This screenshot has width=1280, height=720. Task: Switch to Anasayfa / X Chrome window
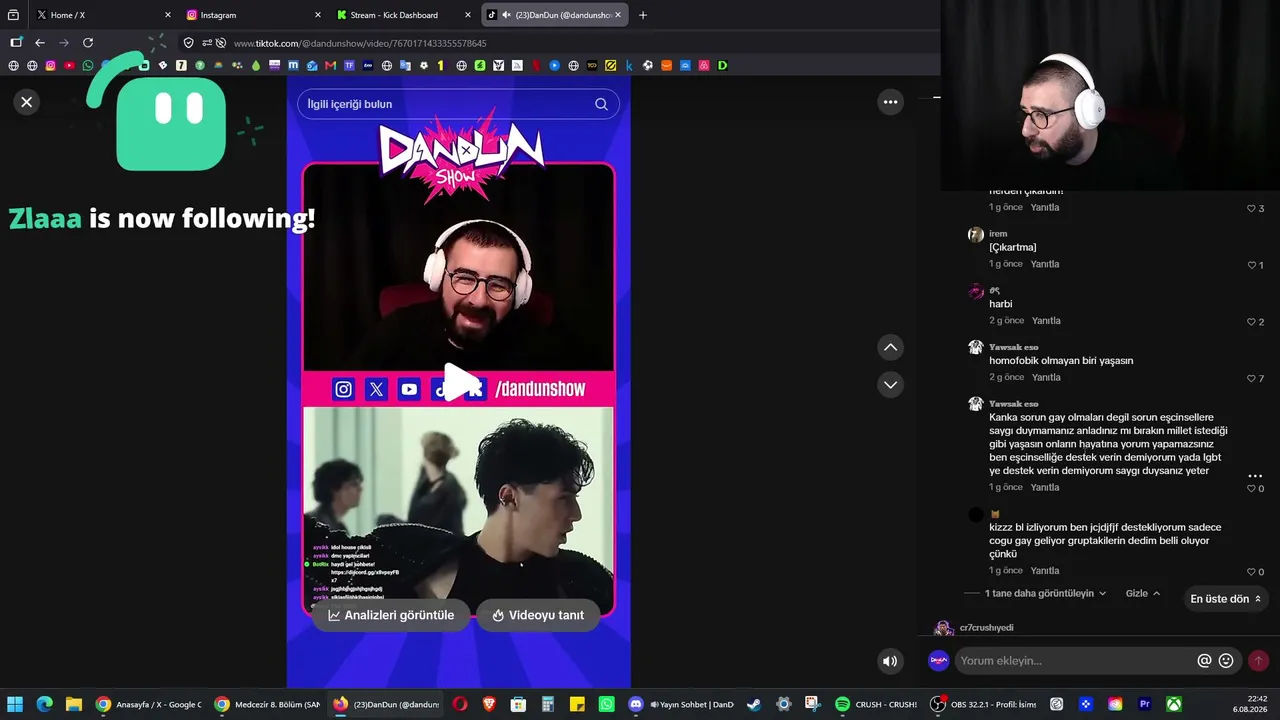click(148, 704)
